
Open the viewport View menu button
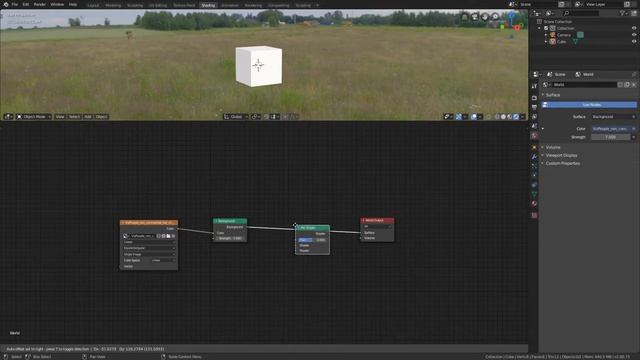[x=60, y=117]
